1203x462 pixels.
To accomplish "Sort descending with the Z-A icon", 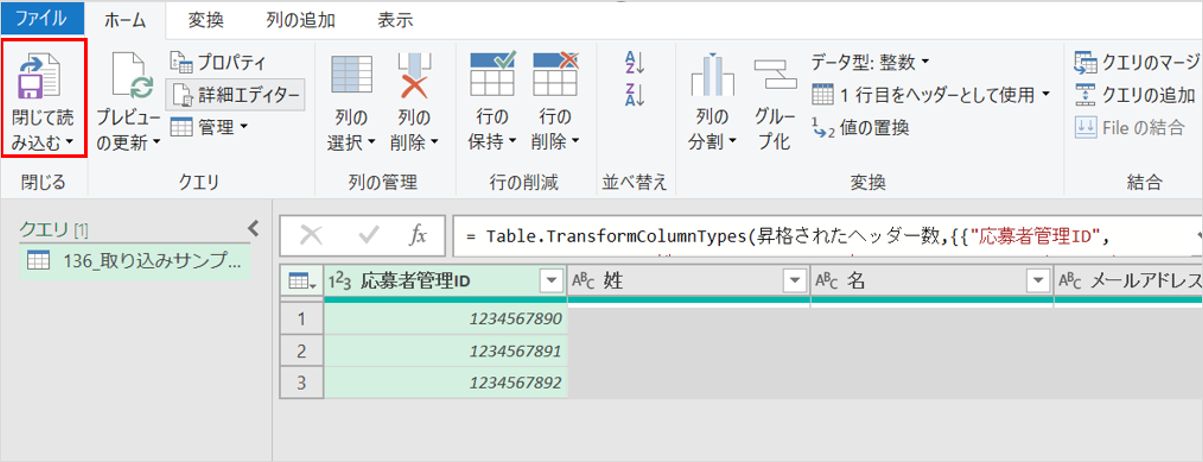I will pos(634,95).
